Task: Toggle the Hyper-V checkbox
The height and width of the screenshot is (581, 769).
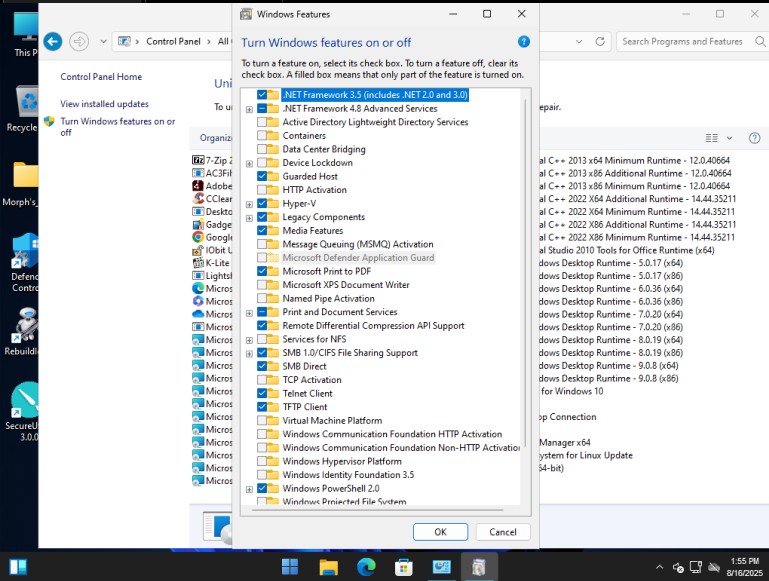Action: (x=262, y=203)
